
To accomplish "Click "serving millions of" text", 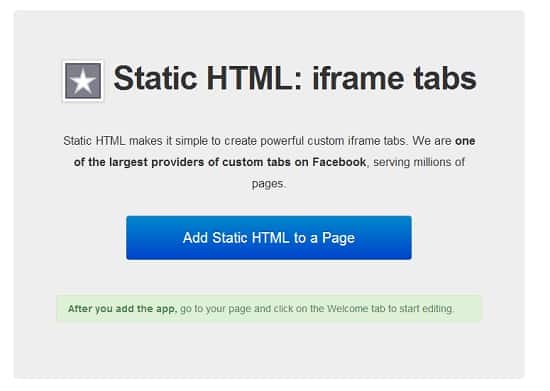I will click(x=419, y=162).
